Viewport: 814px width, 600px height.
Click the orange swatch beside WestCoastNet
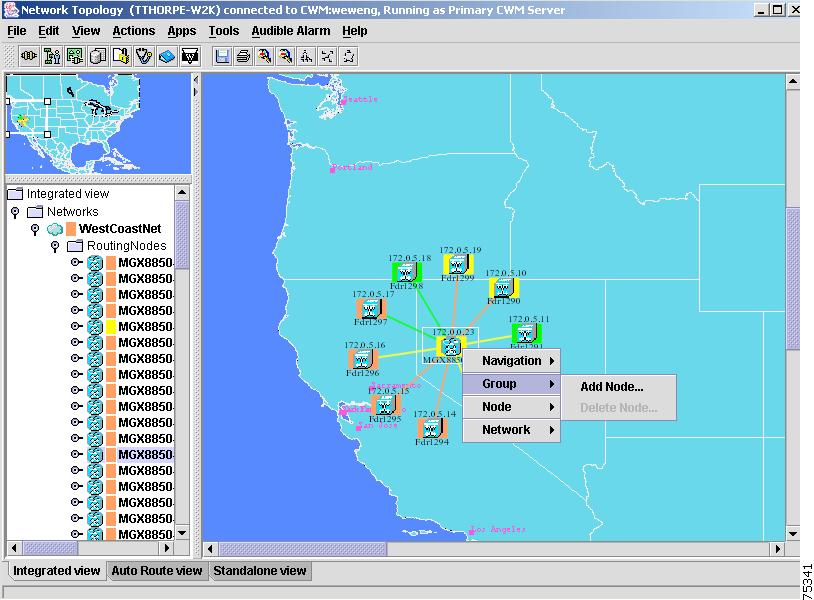pos(71,229)
